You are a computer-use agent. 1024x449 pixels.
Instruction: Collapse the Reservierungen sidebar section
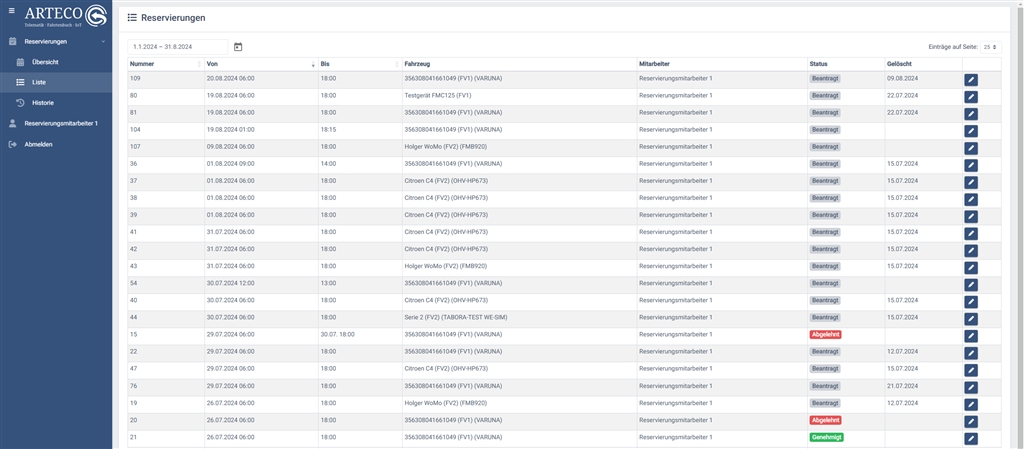point(56,41)
